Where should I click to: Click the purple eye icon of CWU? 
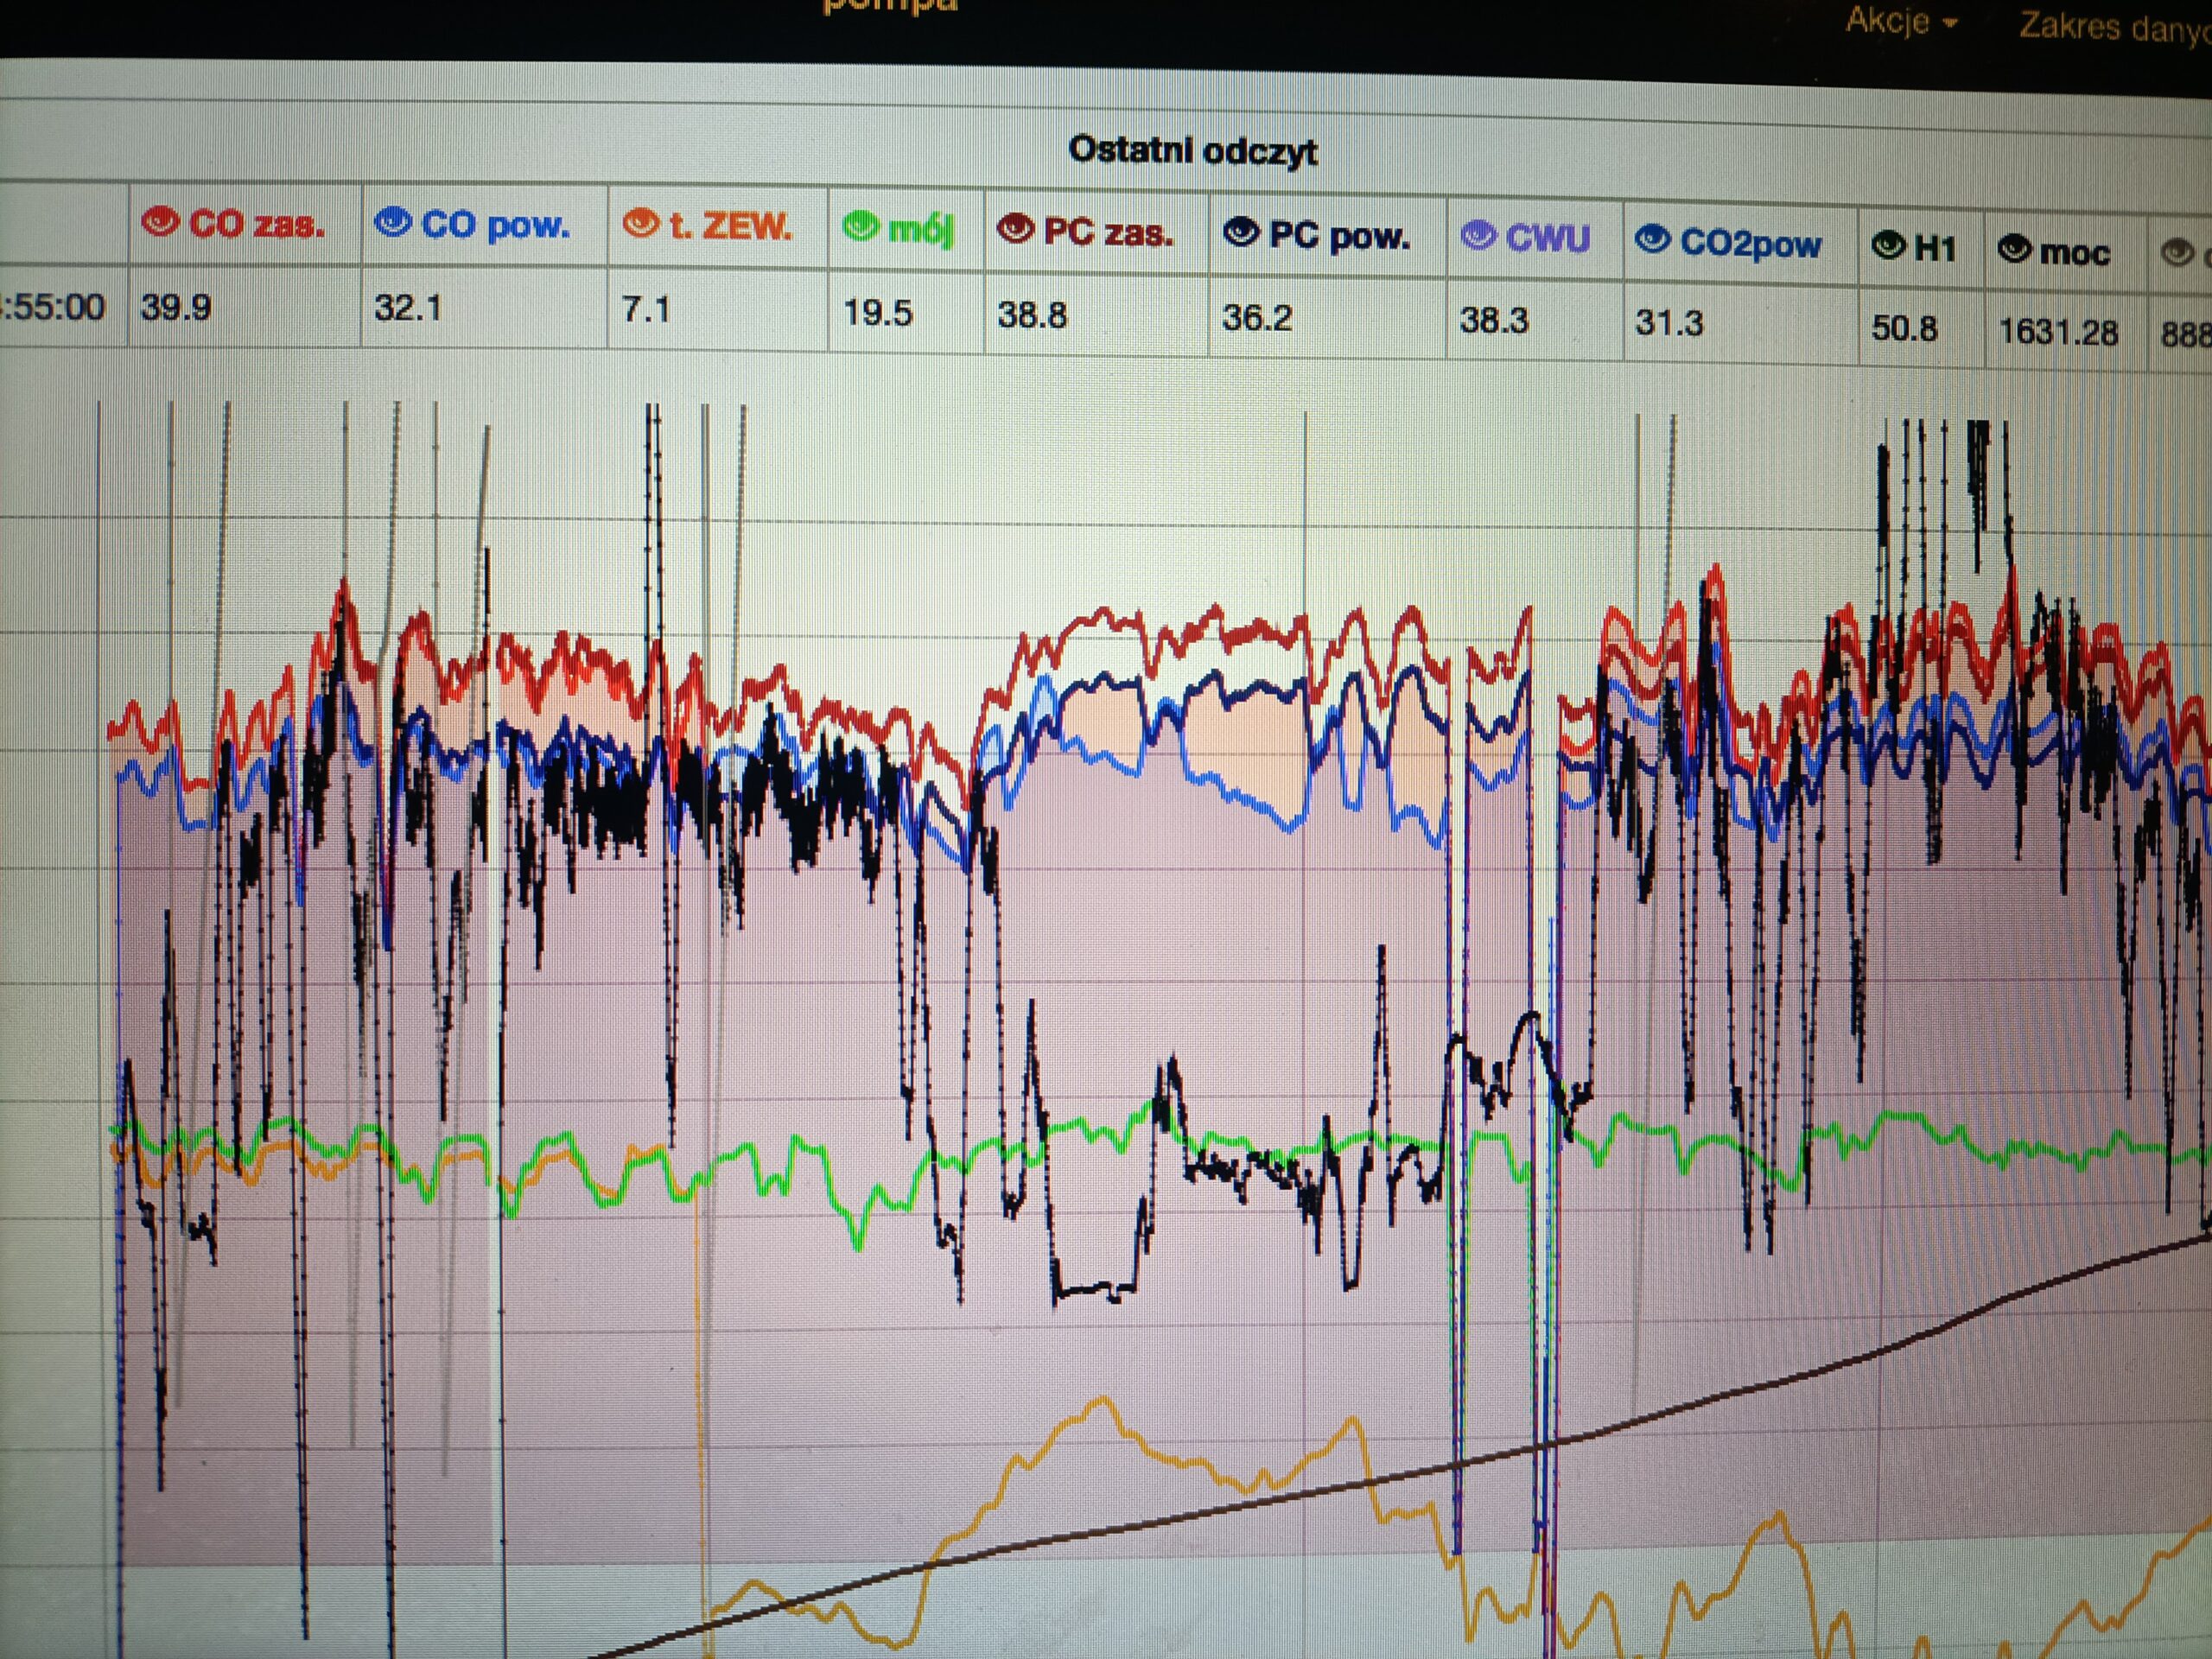click(x=1478, y=236)
